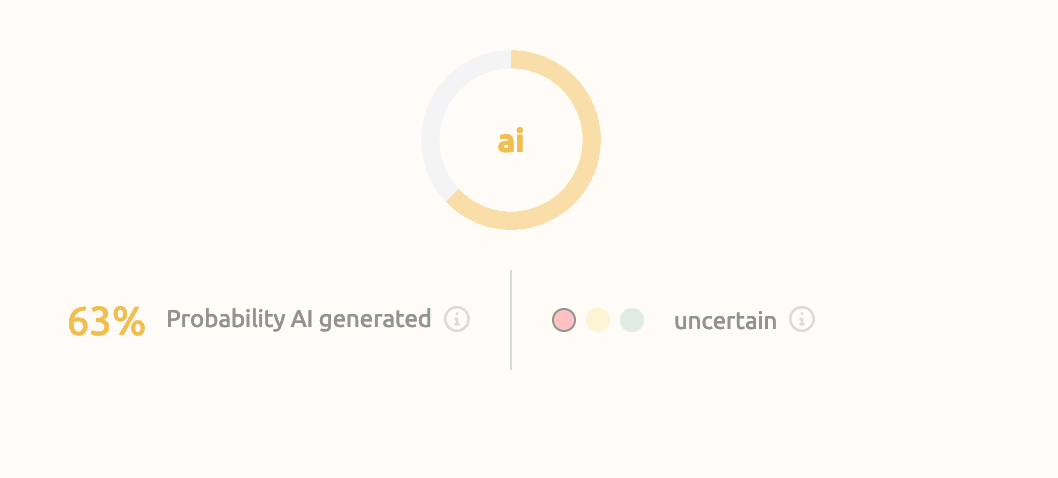The width and height of the screenshot is (1058, 478).
Task: Click the 63% probability value
Action: [107, 321]
